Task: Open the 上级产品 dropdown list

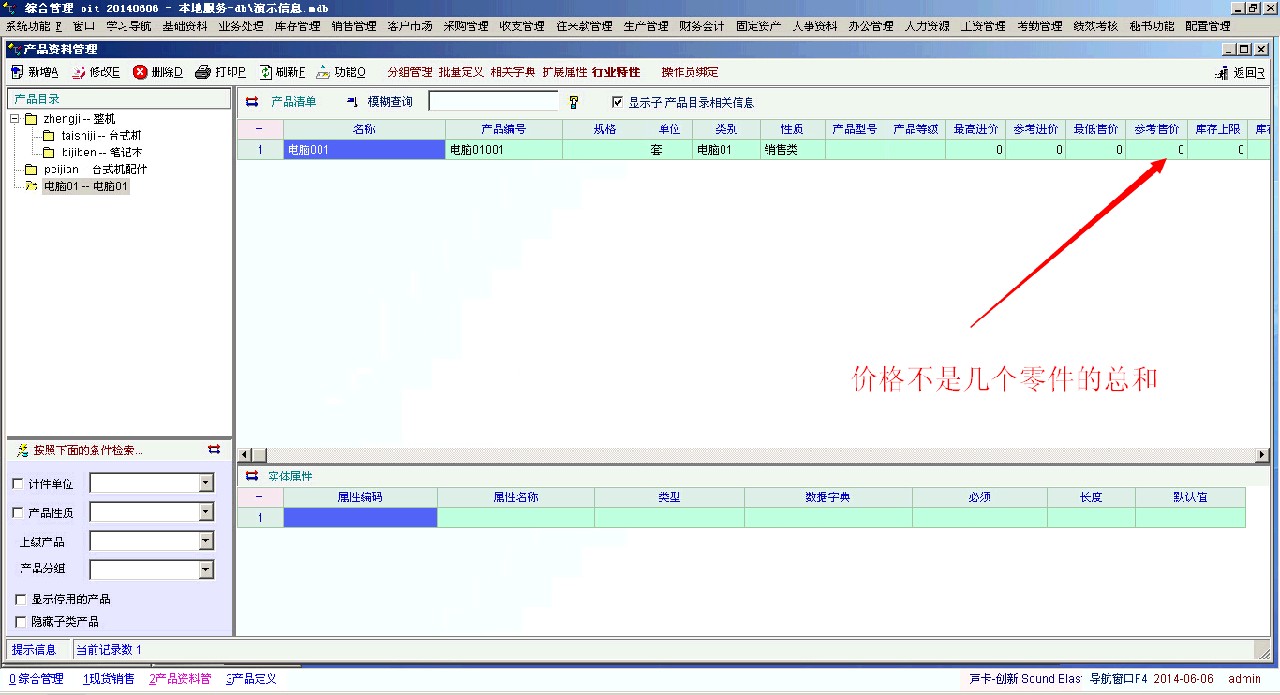Action: pos(206,541)
